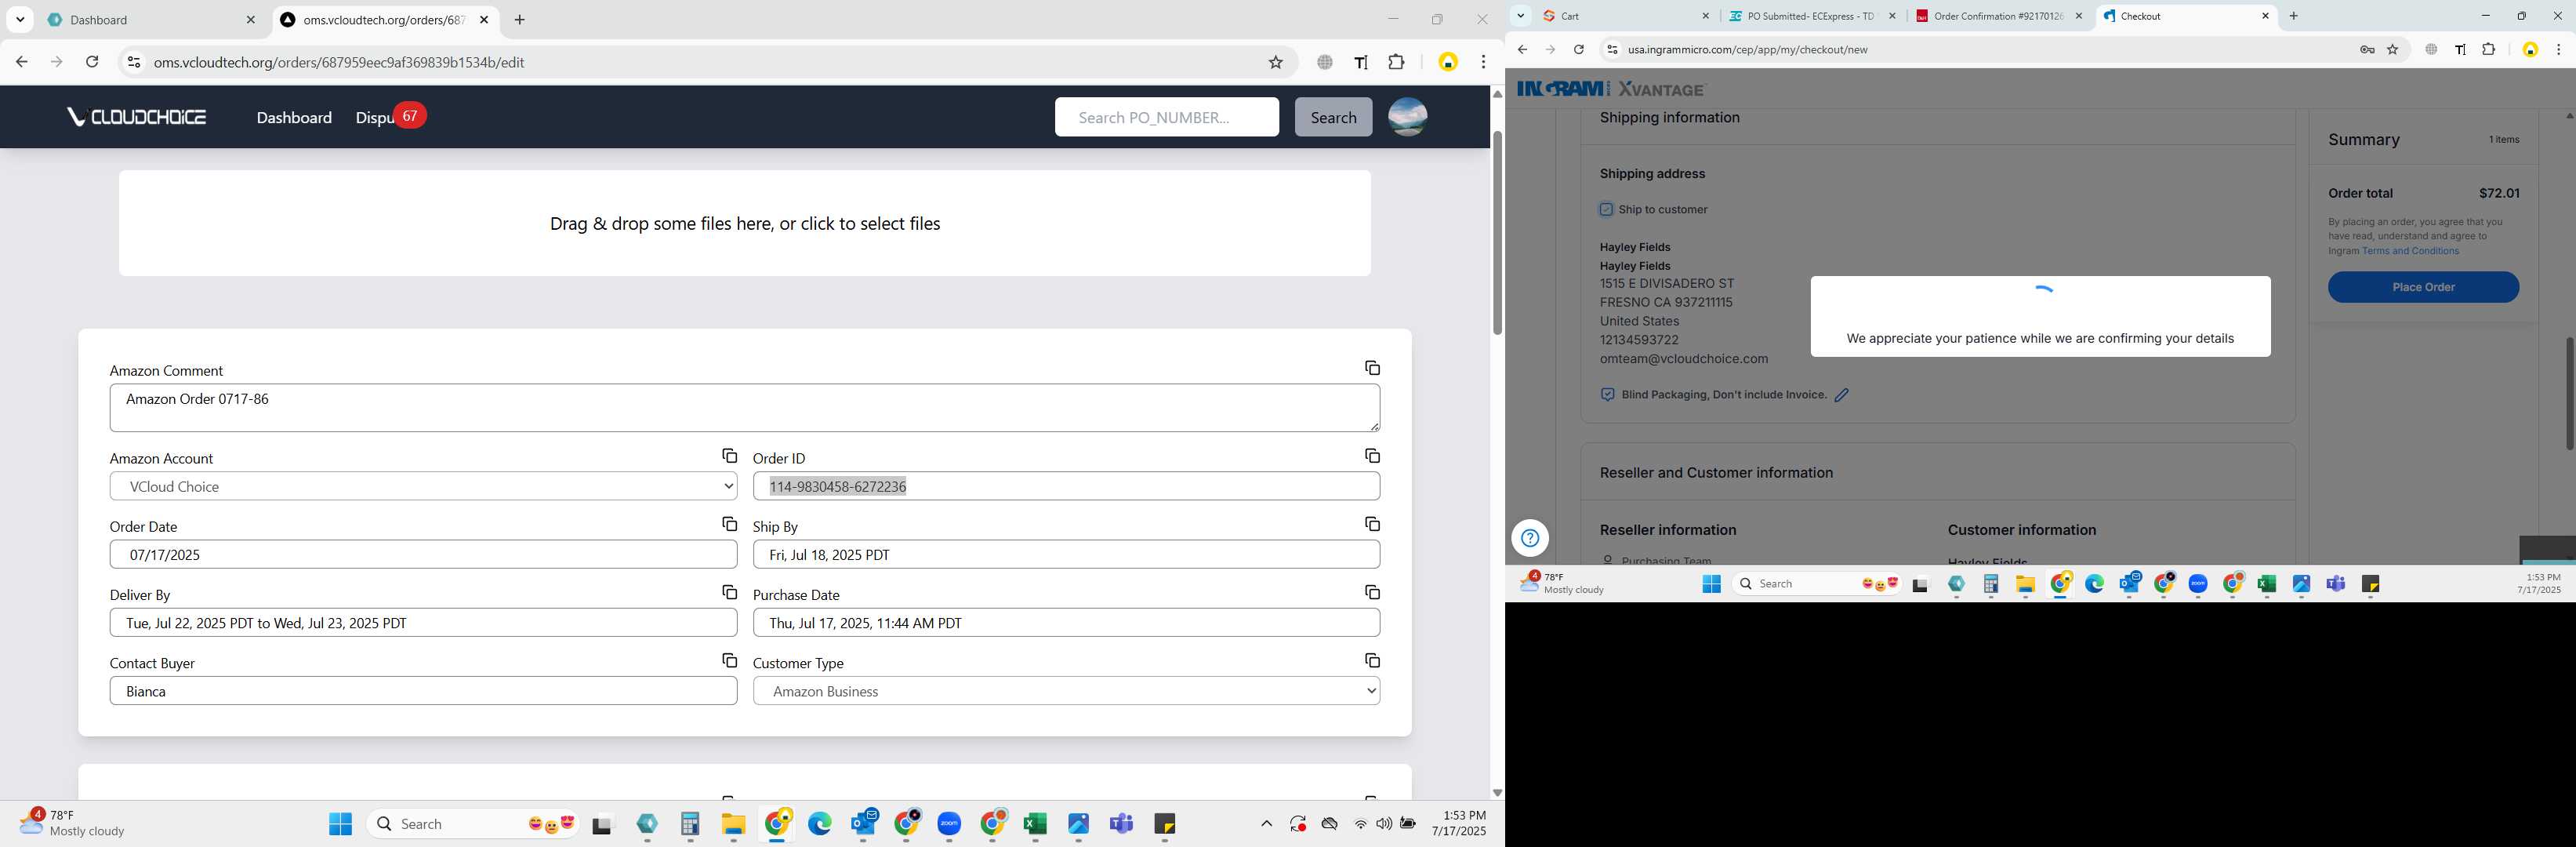Expand the Customer Type dropdown
Image resolution: width=2576 pixels, height=847 pixels.
(x=1066, y=691)
